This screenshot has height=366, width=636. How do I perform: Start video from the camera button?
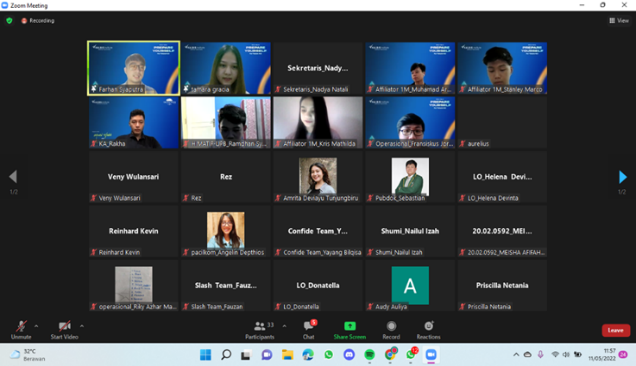coord(64,329)
